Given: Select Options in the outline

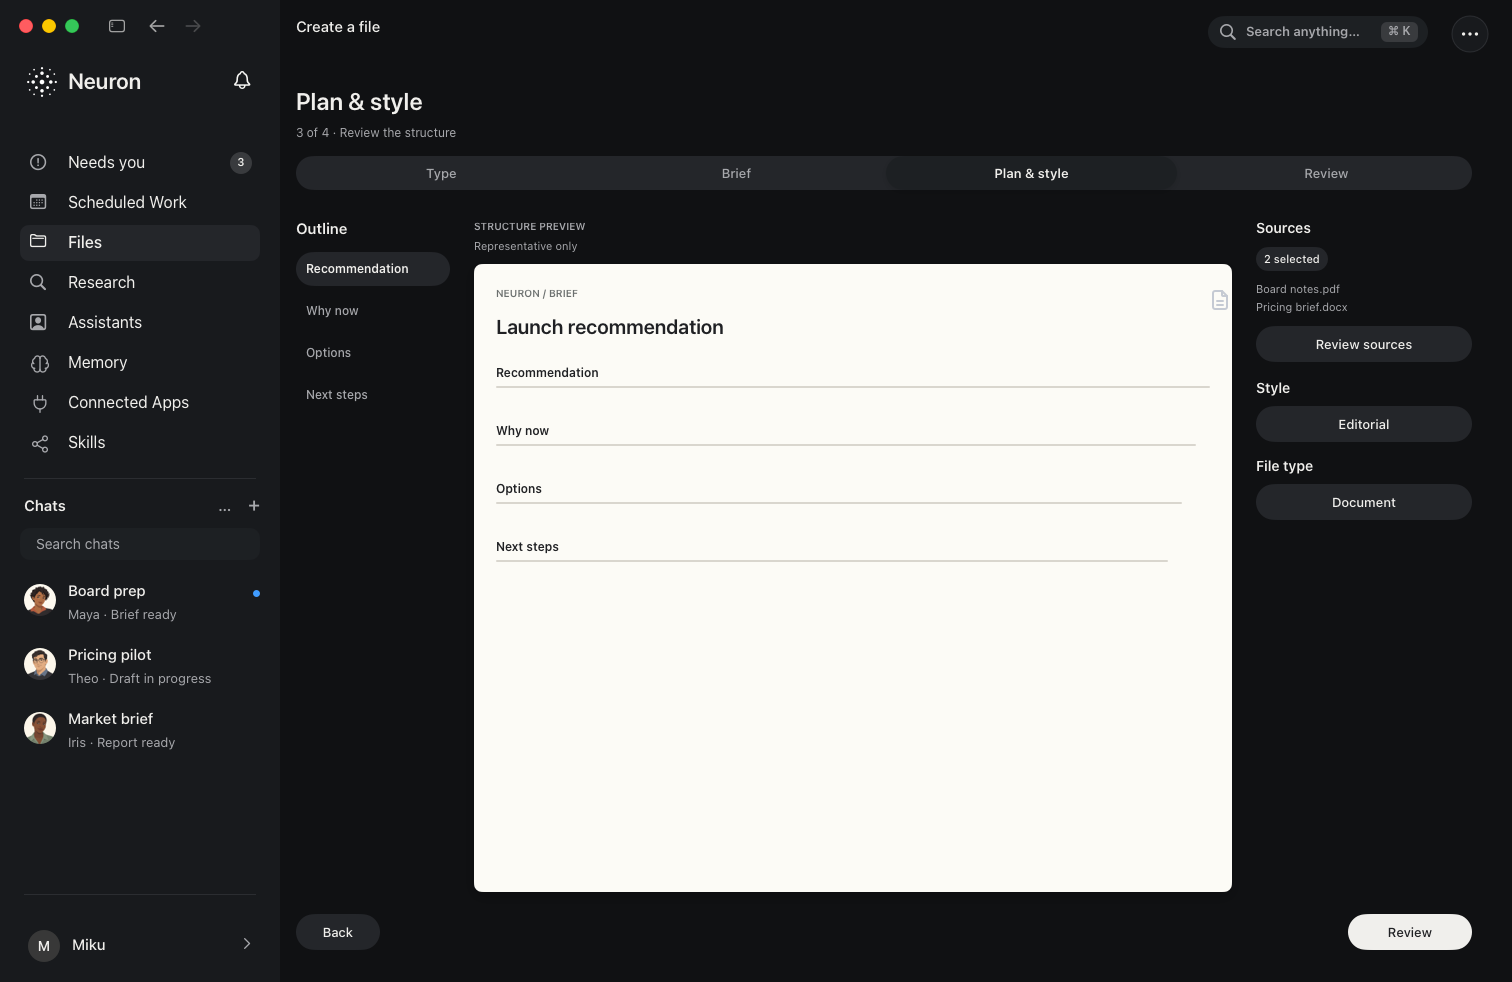Looking at the screenshot, I should pos(373,353).
